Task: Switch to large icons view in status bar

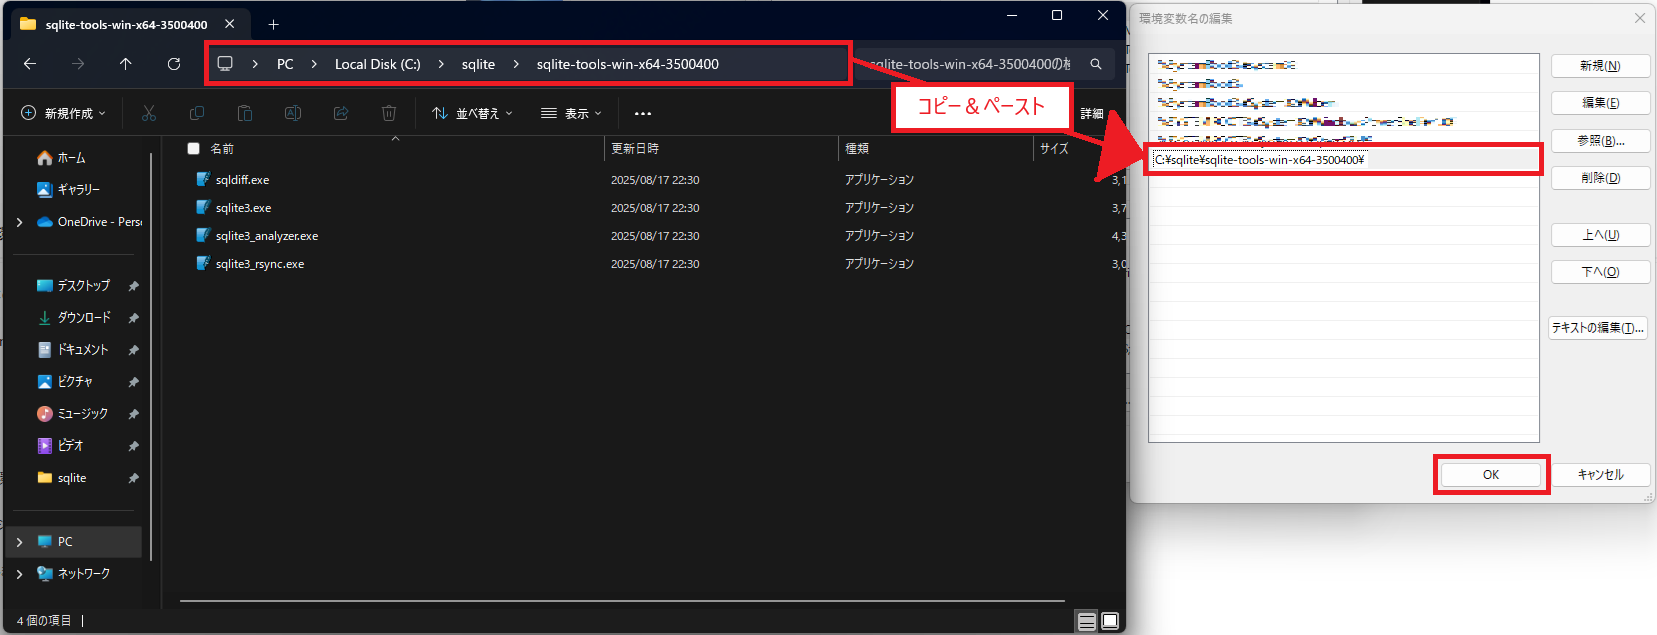Action: pos(1110,622)
